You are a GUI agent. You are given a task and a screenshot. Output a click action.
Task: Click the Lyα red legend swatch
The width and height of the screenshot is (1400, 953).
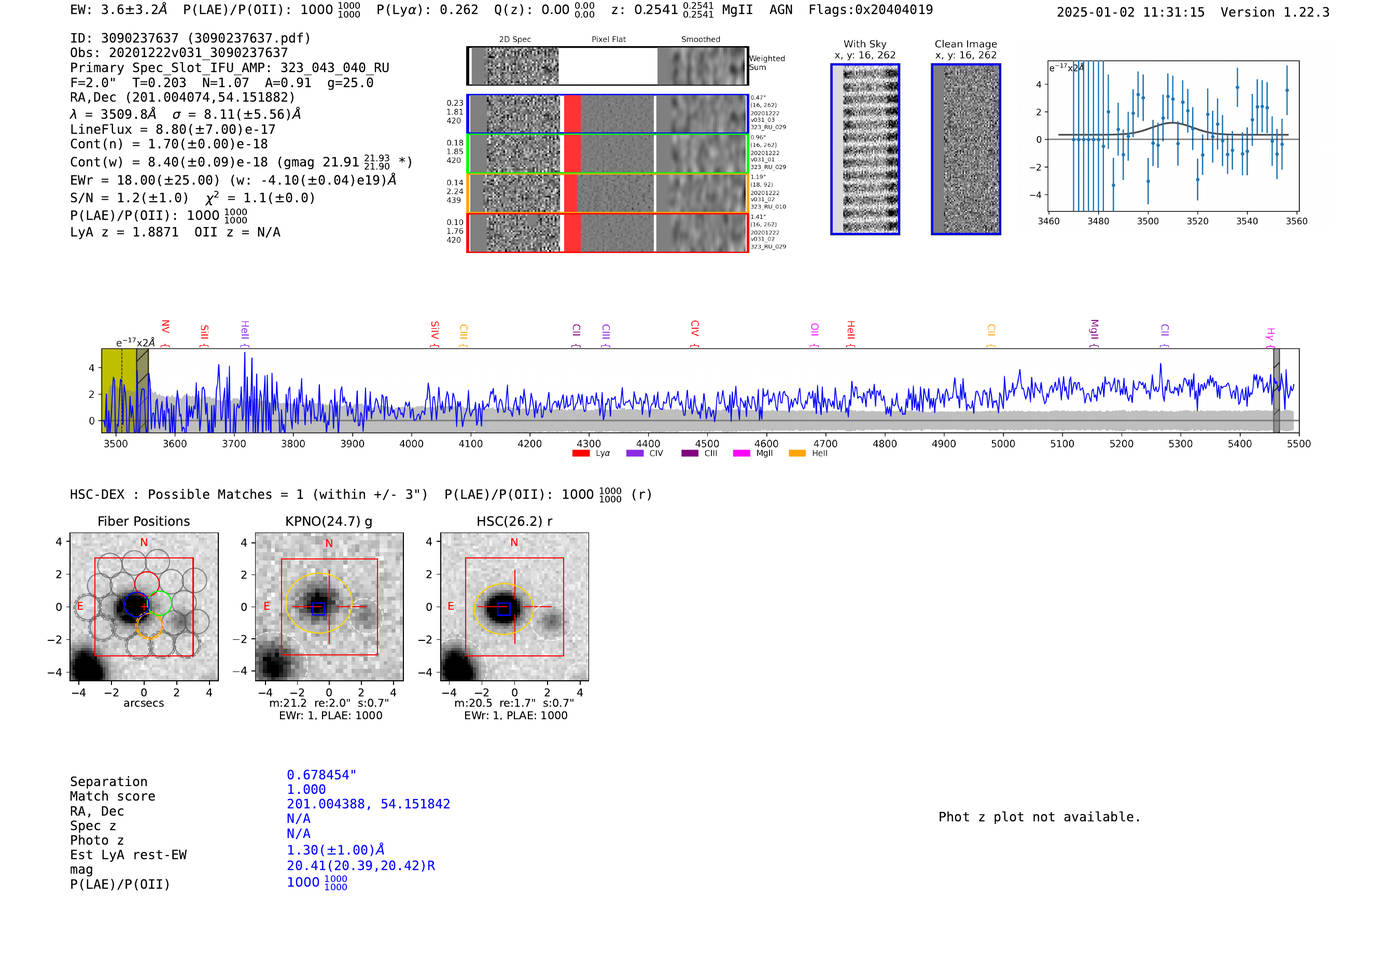tap(580, 454)
